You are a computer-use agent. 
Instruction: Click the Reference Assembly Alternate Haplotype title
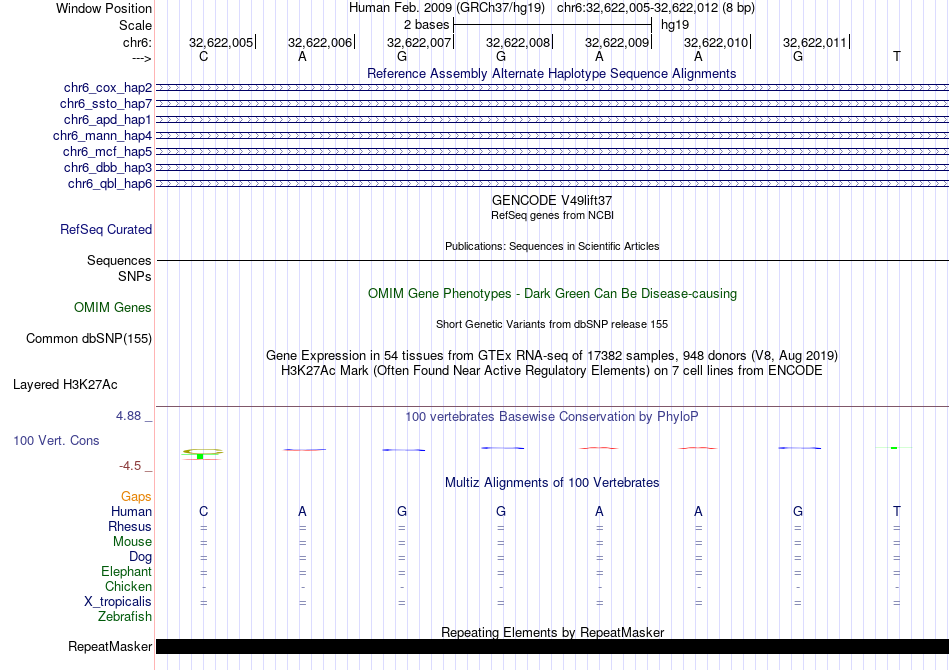click(x=552, y=74)
